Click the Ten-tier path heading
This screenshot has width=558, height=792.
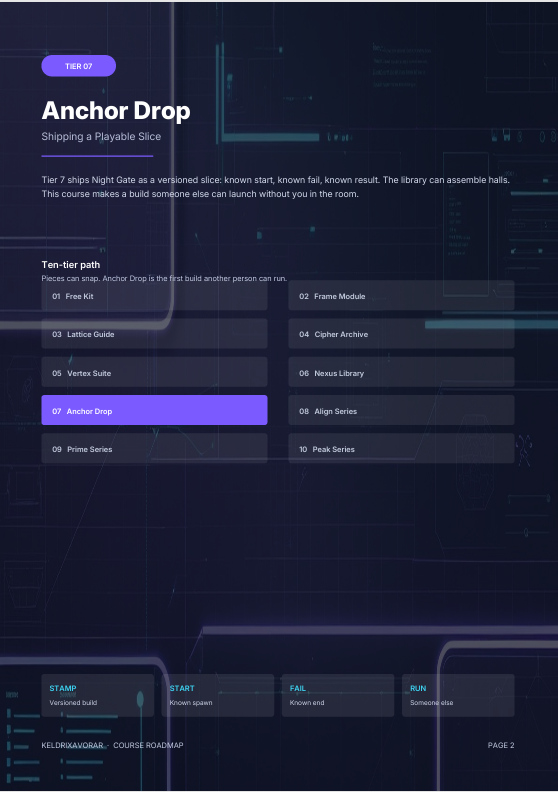coord(71,265)
